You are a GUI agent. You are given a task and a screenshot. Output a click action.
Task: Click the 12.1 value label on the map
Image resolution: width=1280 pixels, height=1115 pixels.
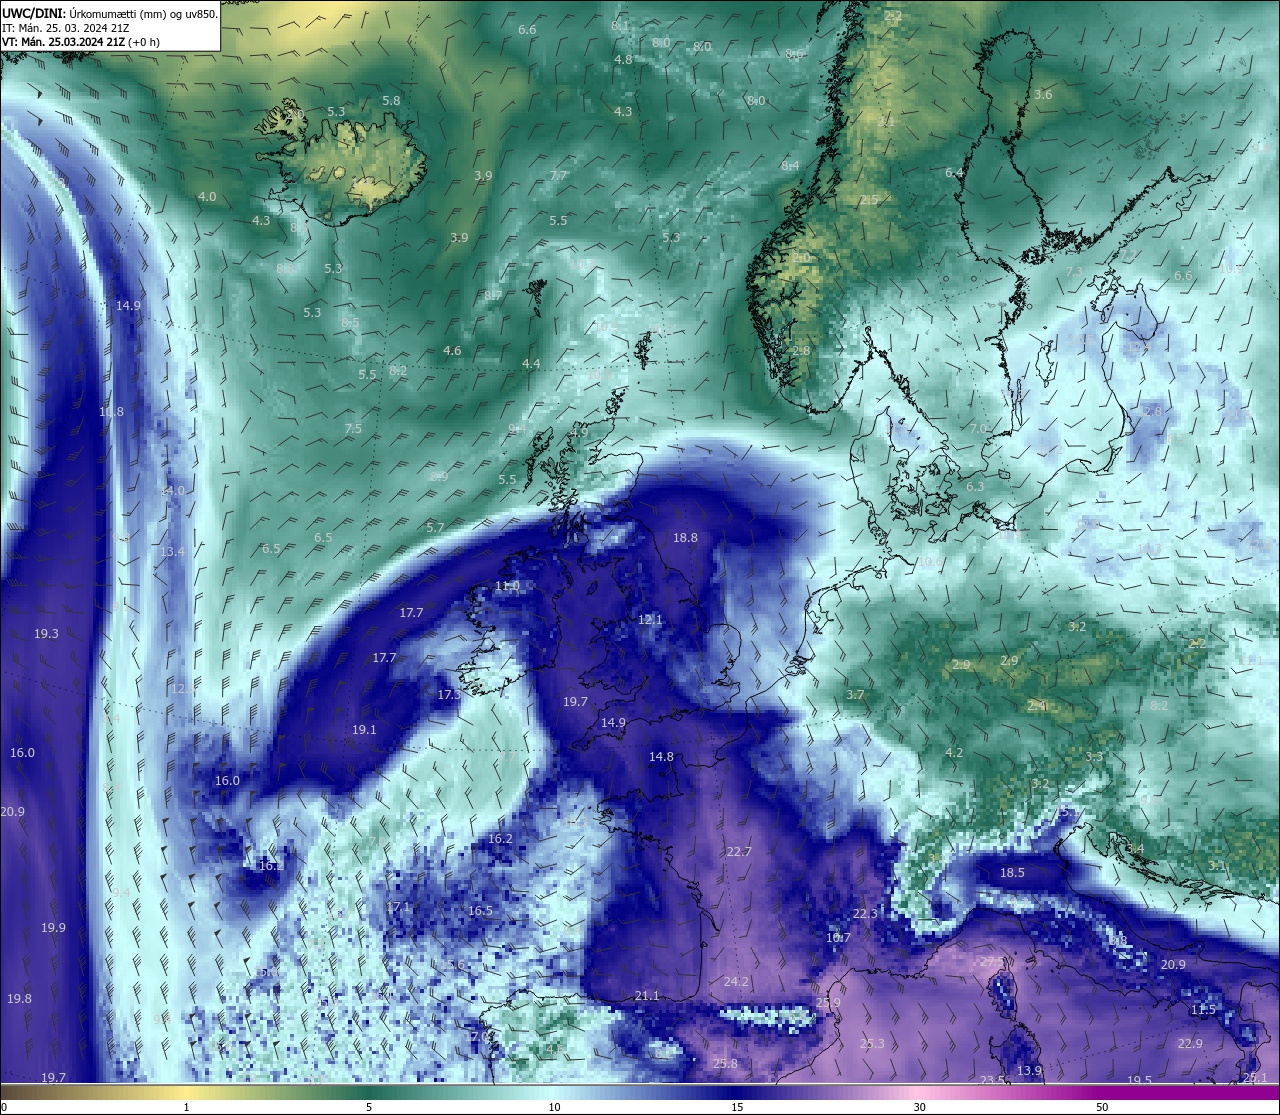pos(650,619)
